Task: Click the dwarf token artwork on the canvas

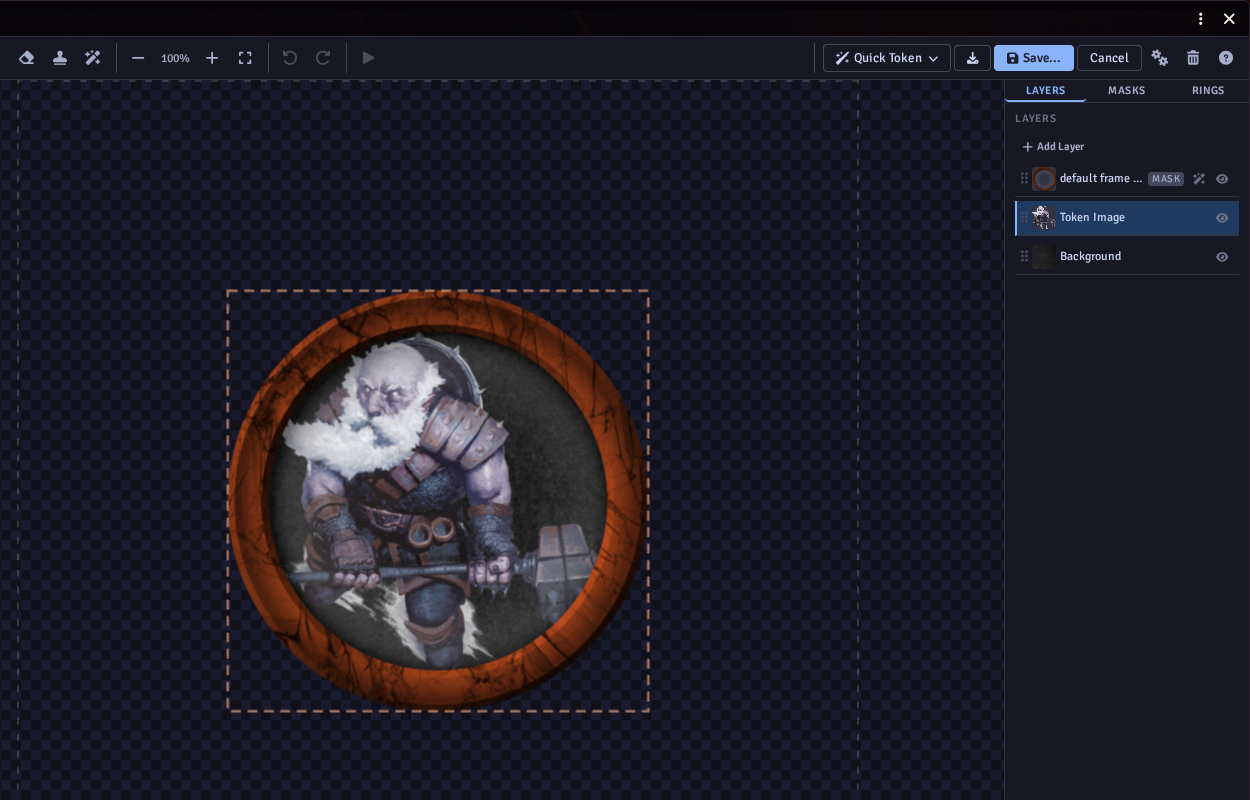Action: (x=438, y=500)
